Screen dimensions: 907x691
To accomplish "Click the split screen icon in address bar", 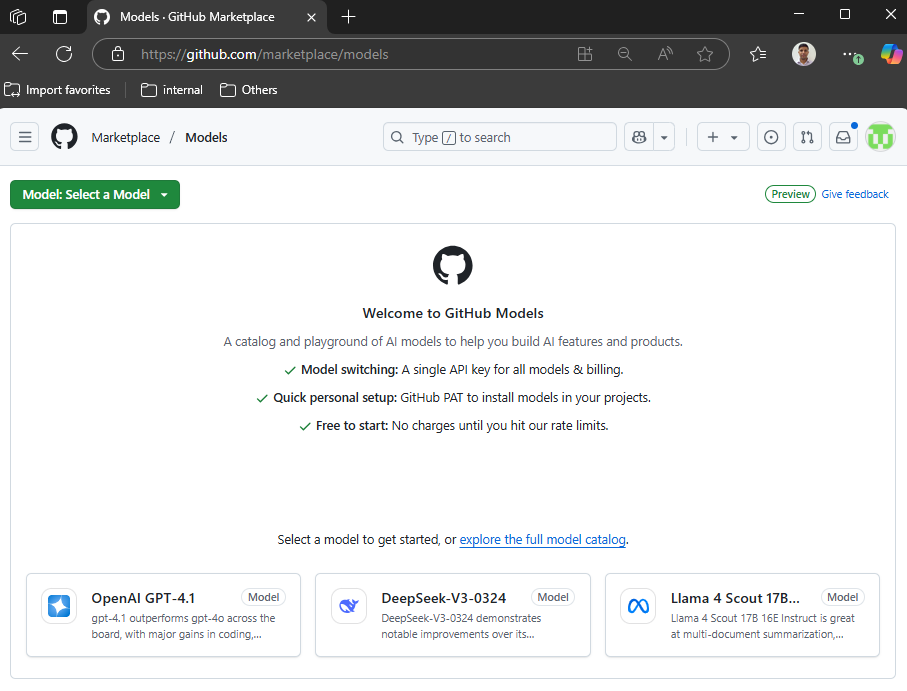I will pos(585,54).
